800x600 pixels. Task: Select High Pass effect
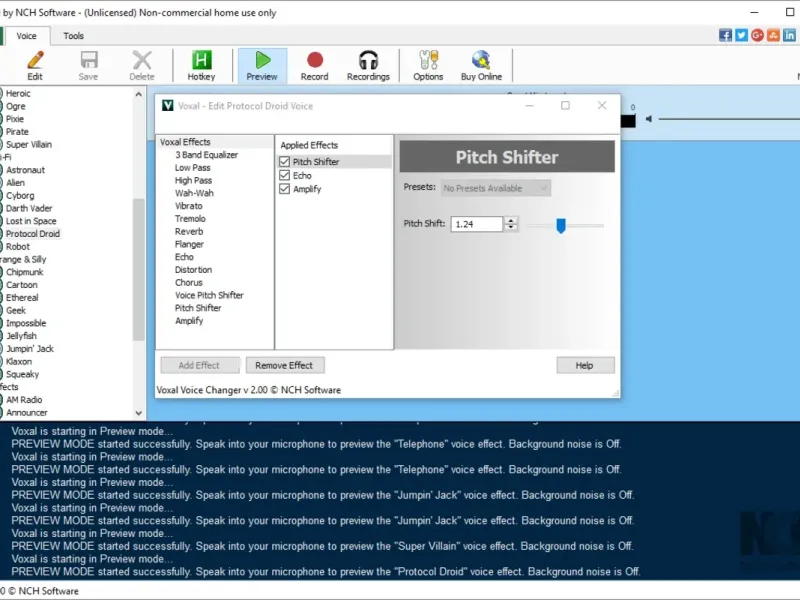(x=193, y=180)
